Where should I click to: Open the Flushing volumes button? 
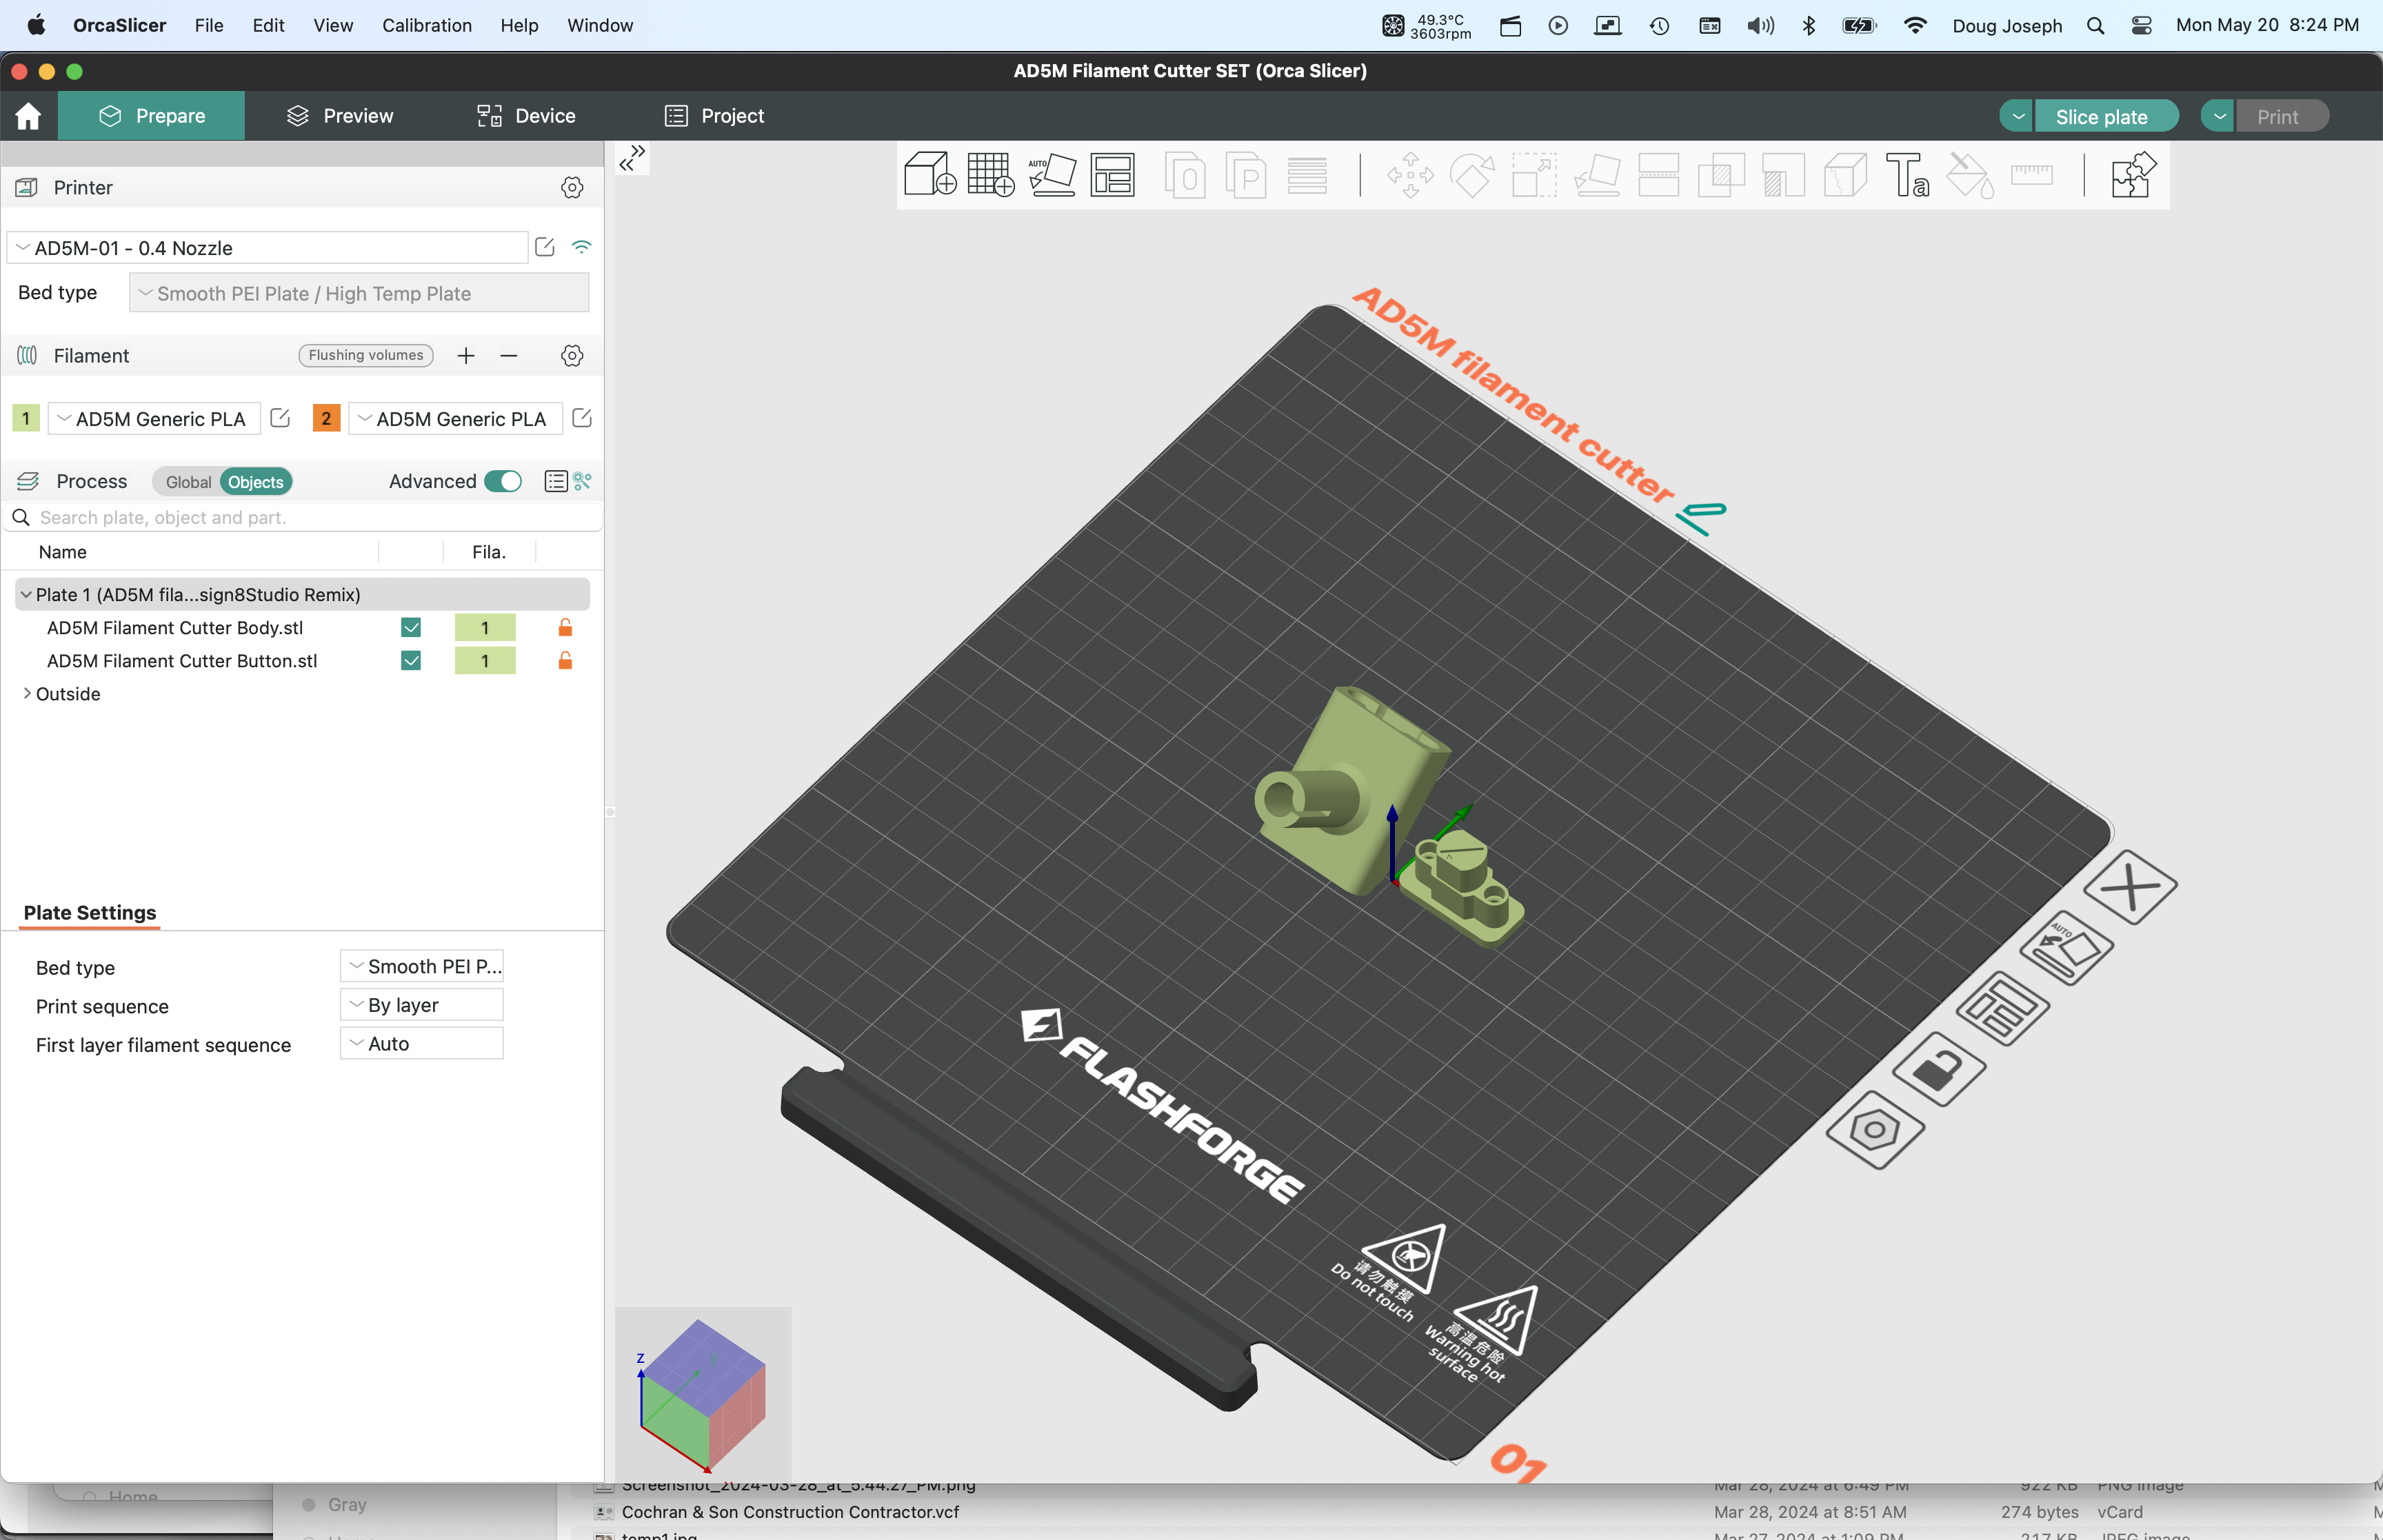[x=365, y=355]
